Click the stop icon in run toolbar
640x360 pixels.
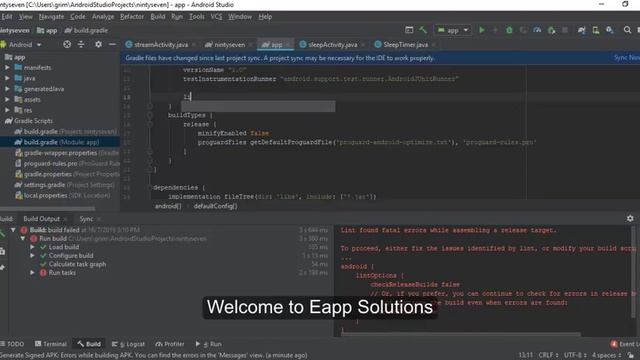[x=565, y=30]
